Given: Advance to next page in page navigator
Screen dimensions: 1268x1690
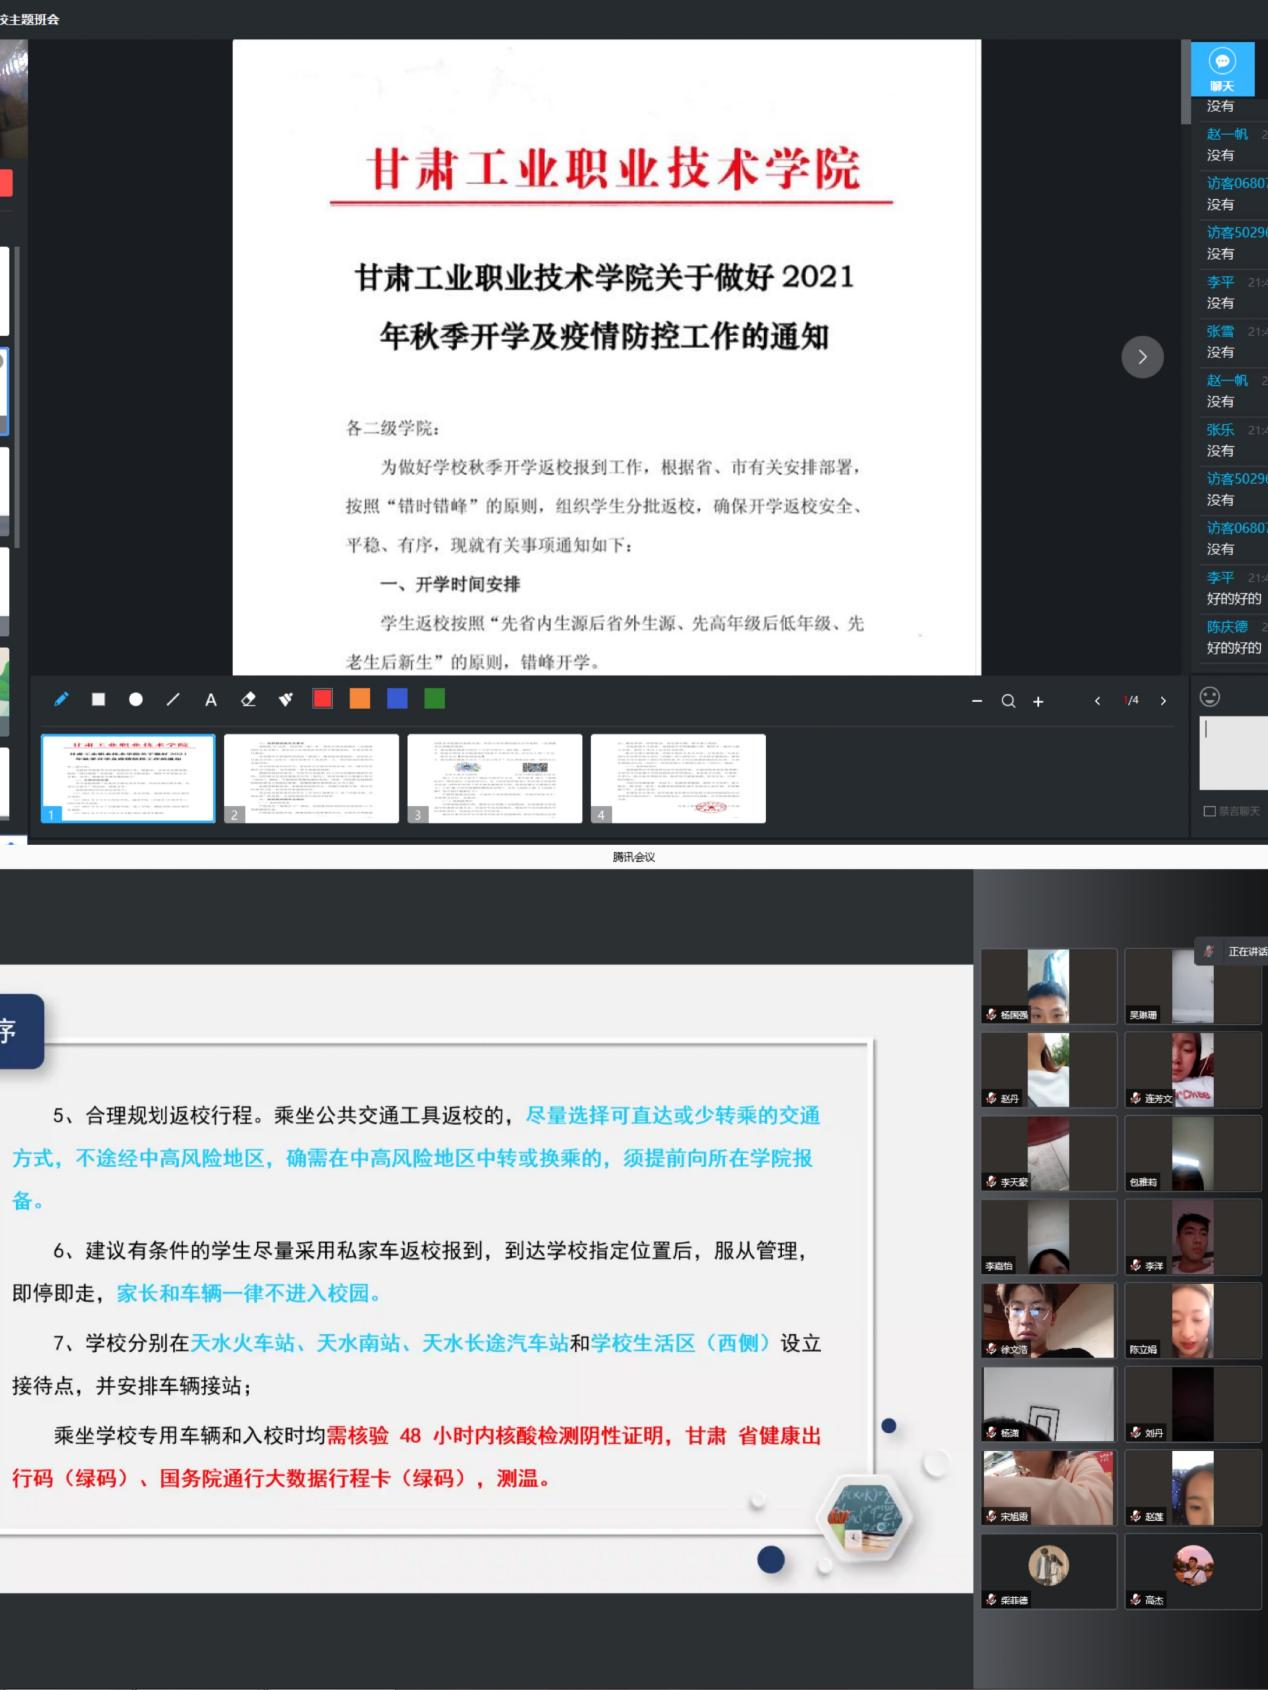Looking at the screenshot, I should point(1163,701).
